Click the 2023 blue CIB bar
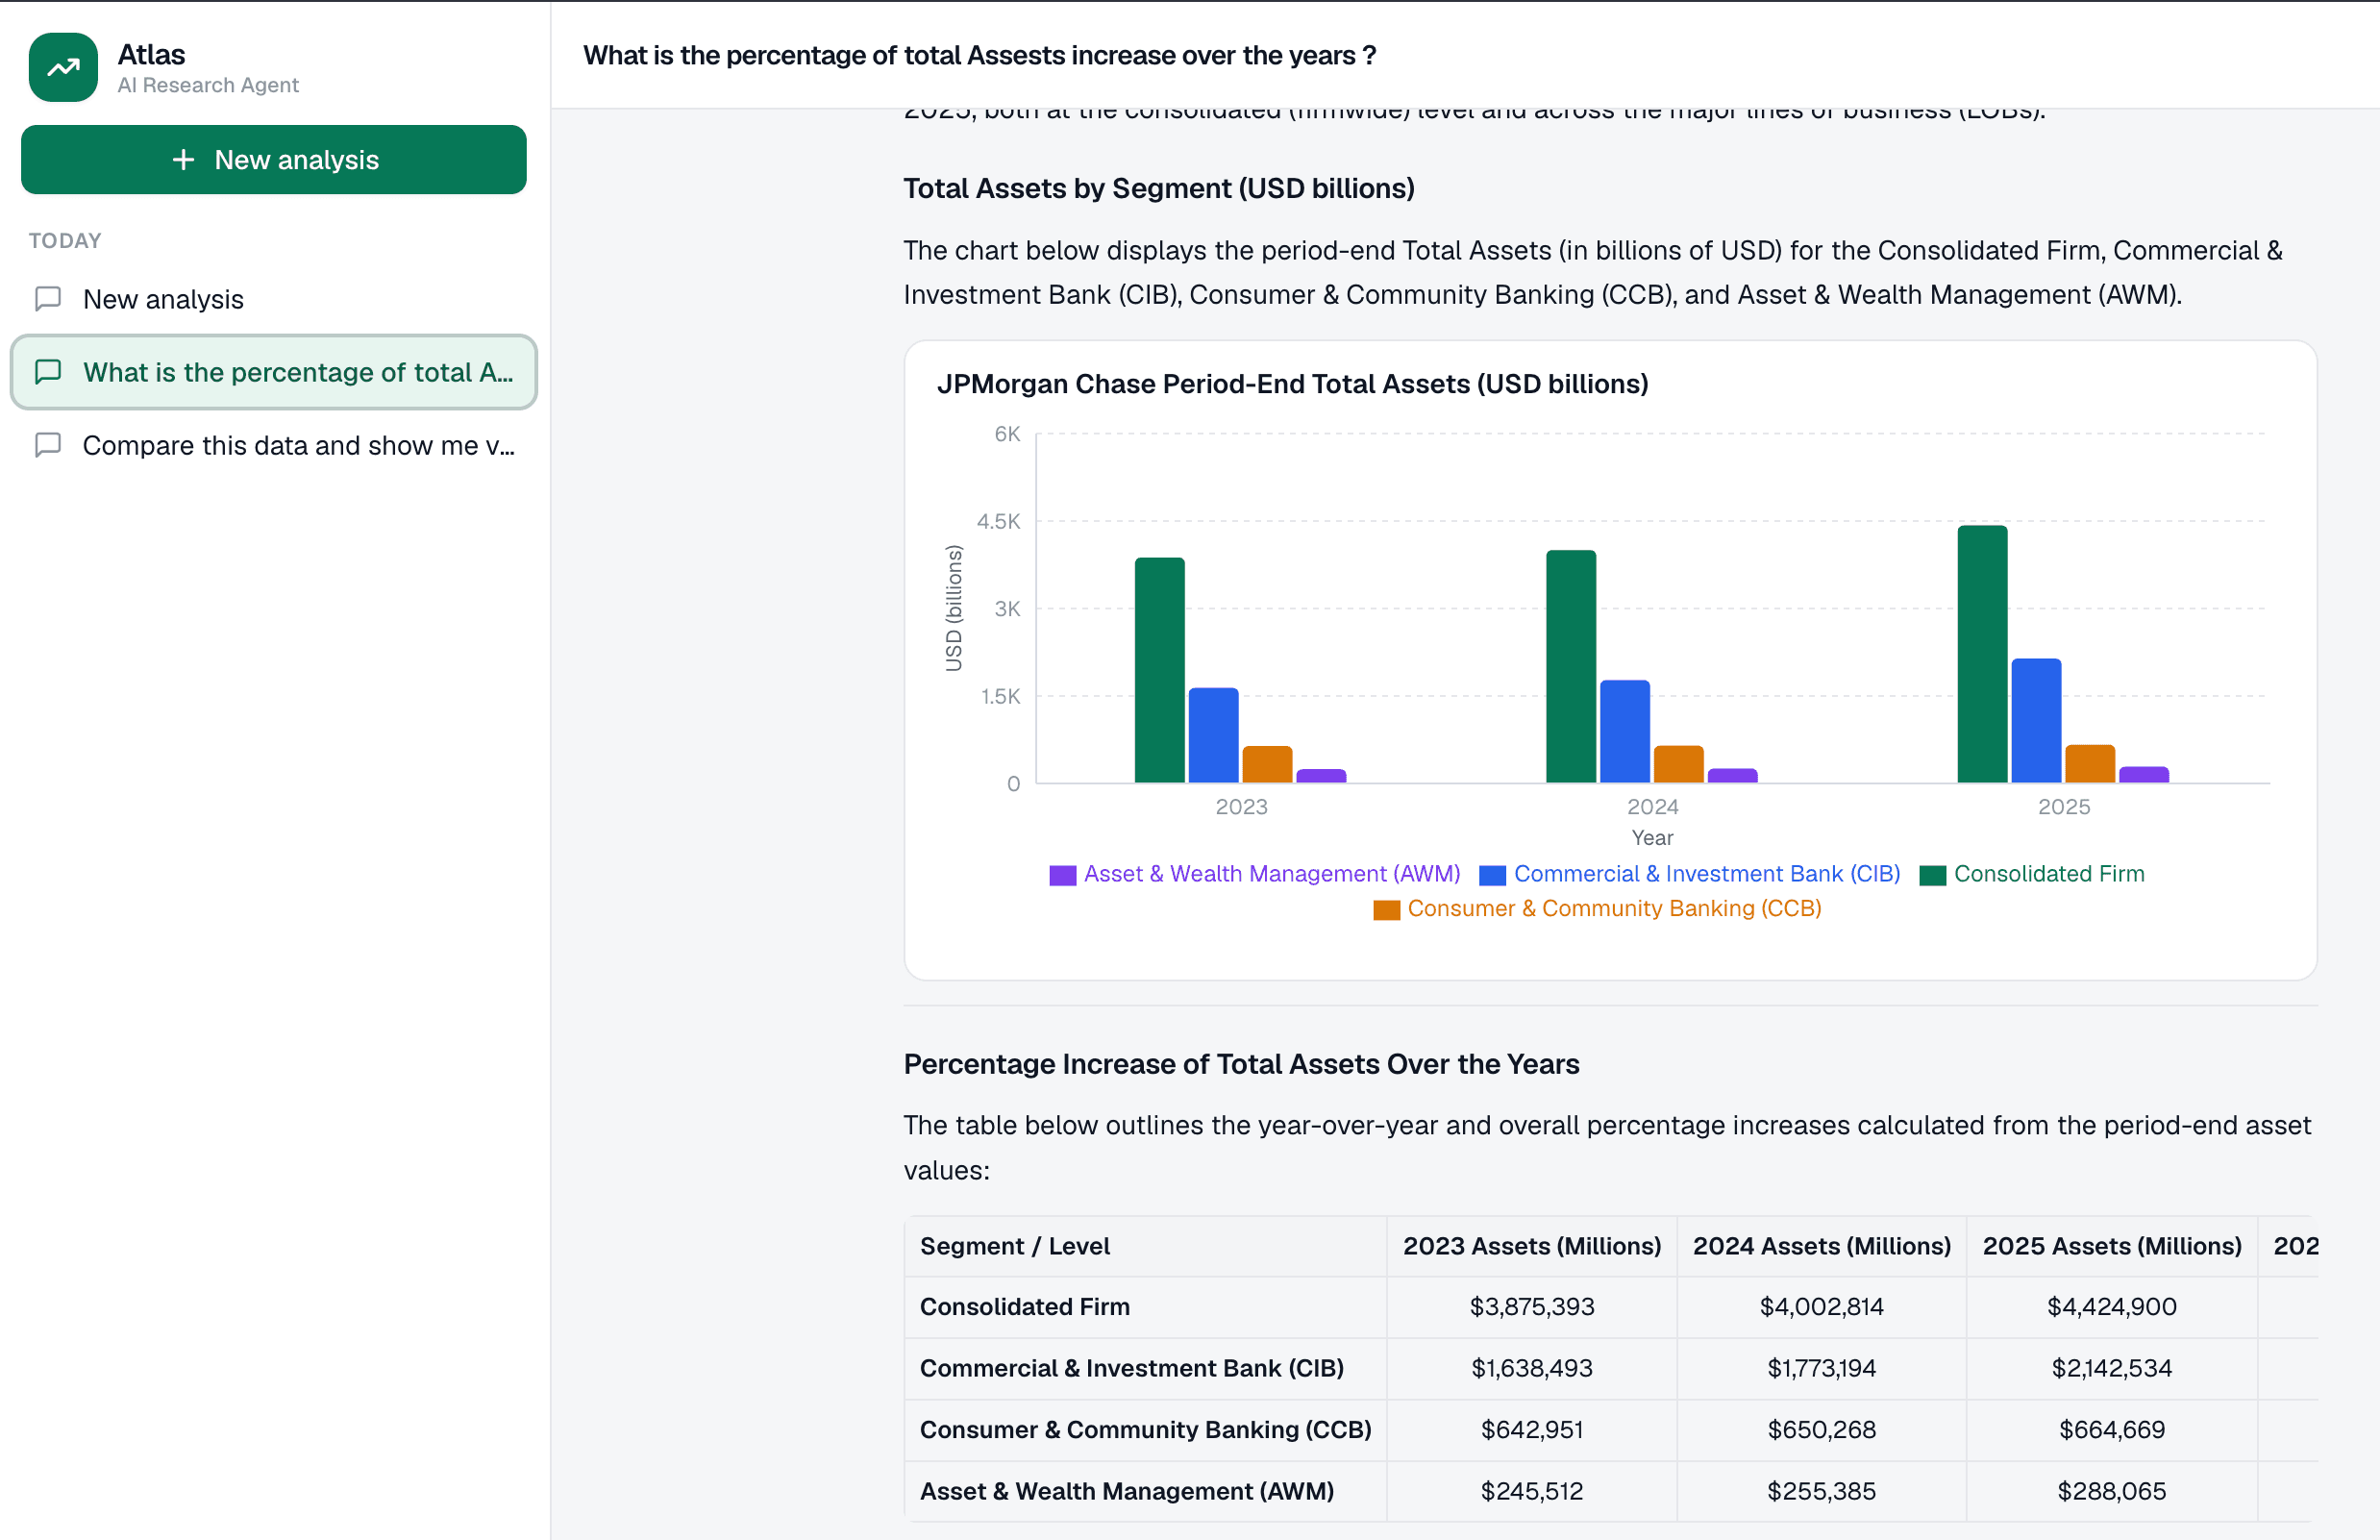The height and width of the screenshot is (1540, 2380). click(1213, 735)
